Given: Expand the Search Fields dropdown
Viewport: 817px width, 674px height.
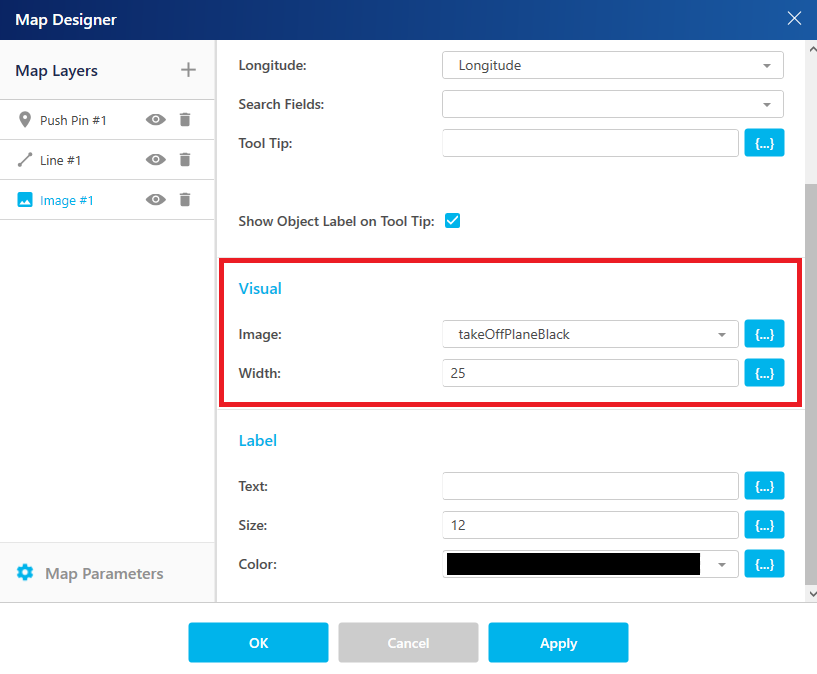Looking at the screenshot, I should coord(613,104).
